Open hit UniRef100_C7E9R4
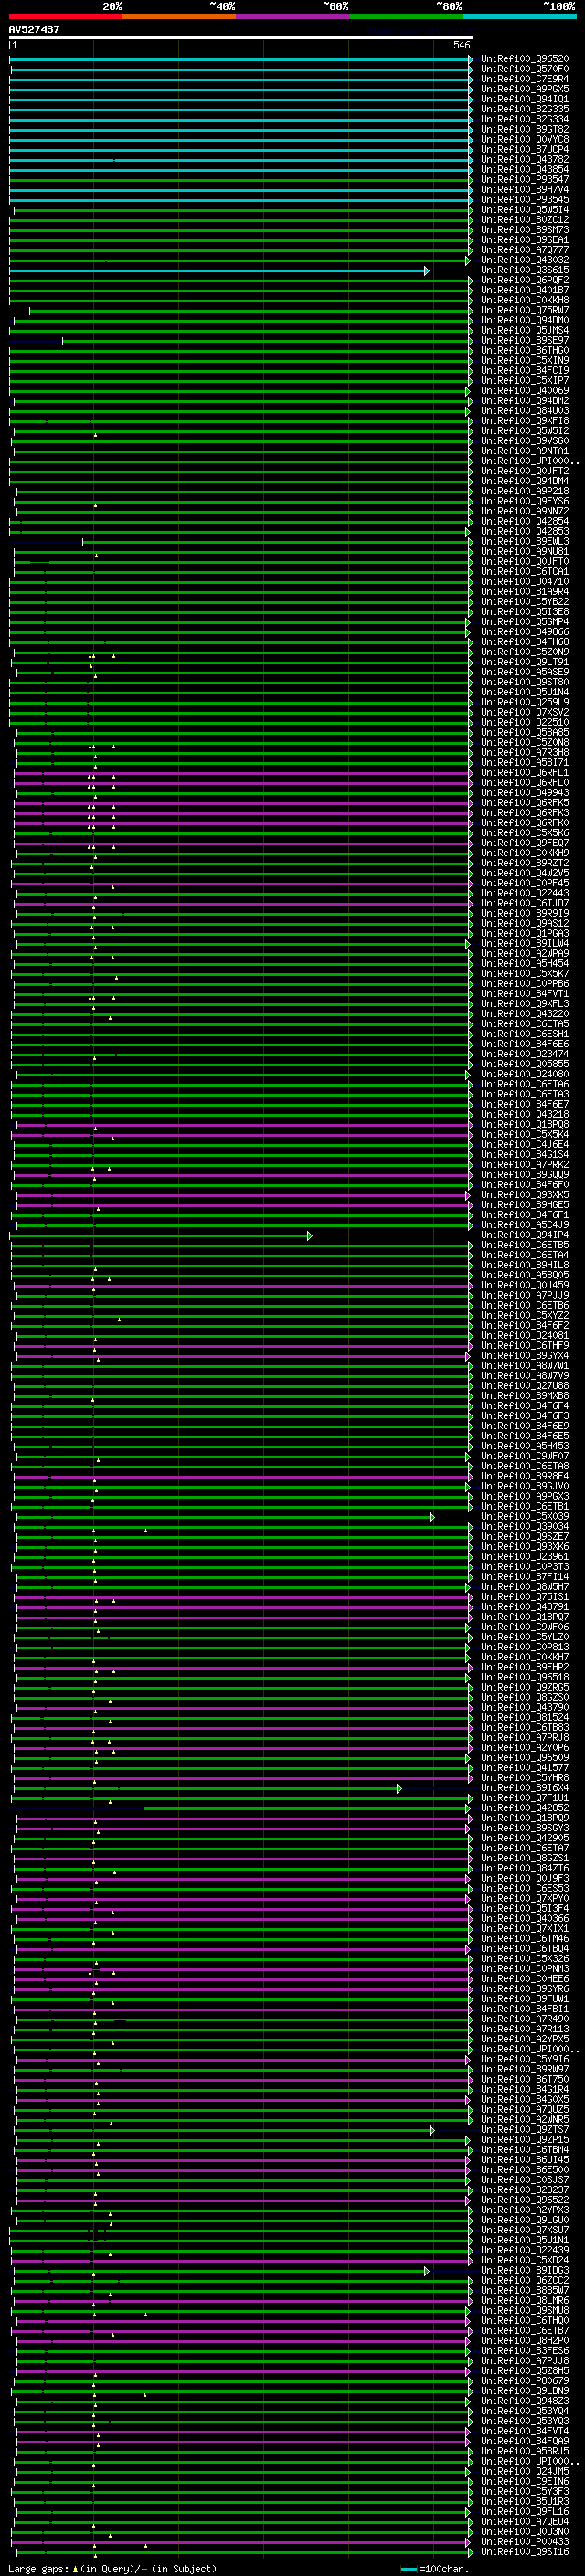585x2576 pixels. [524, 79]
